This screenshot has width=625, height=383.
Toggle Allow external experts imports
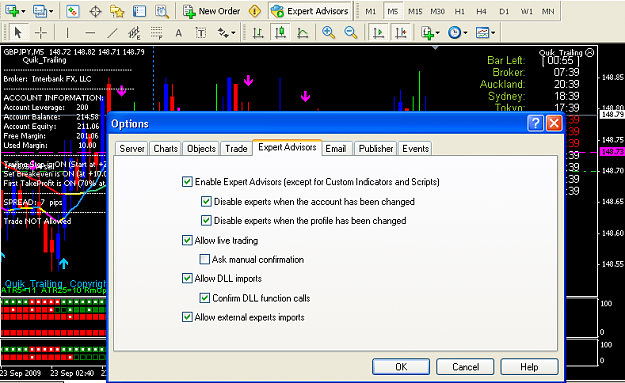[187, 317]
